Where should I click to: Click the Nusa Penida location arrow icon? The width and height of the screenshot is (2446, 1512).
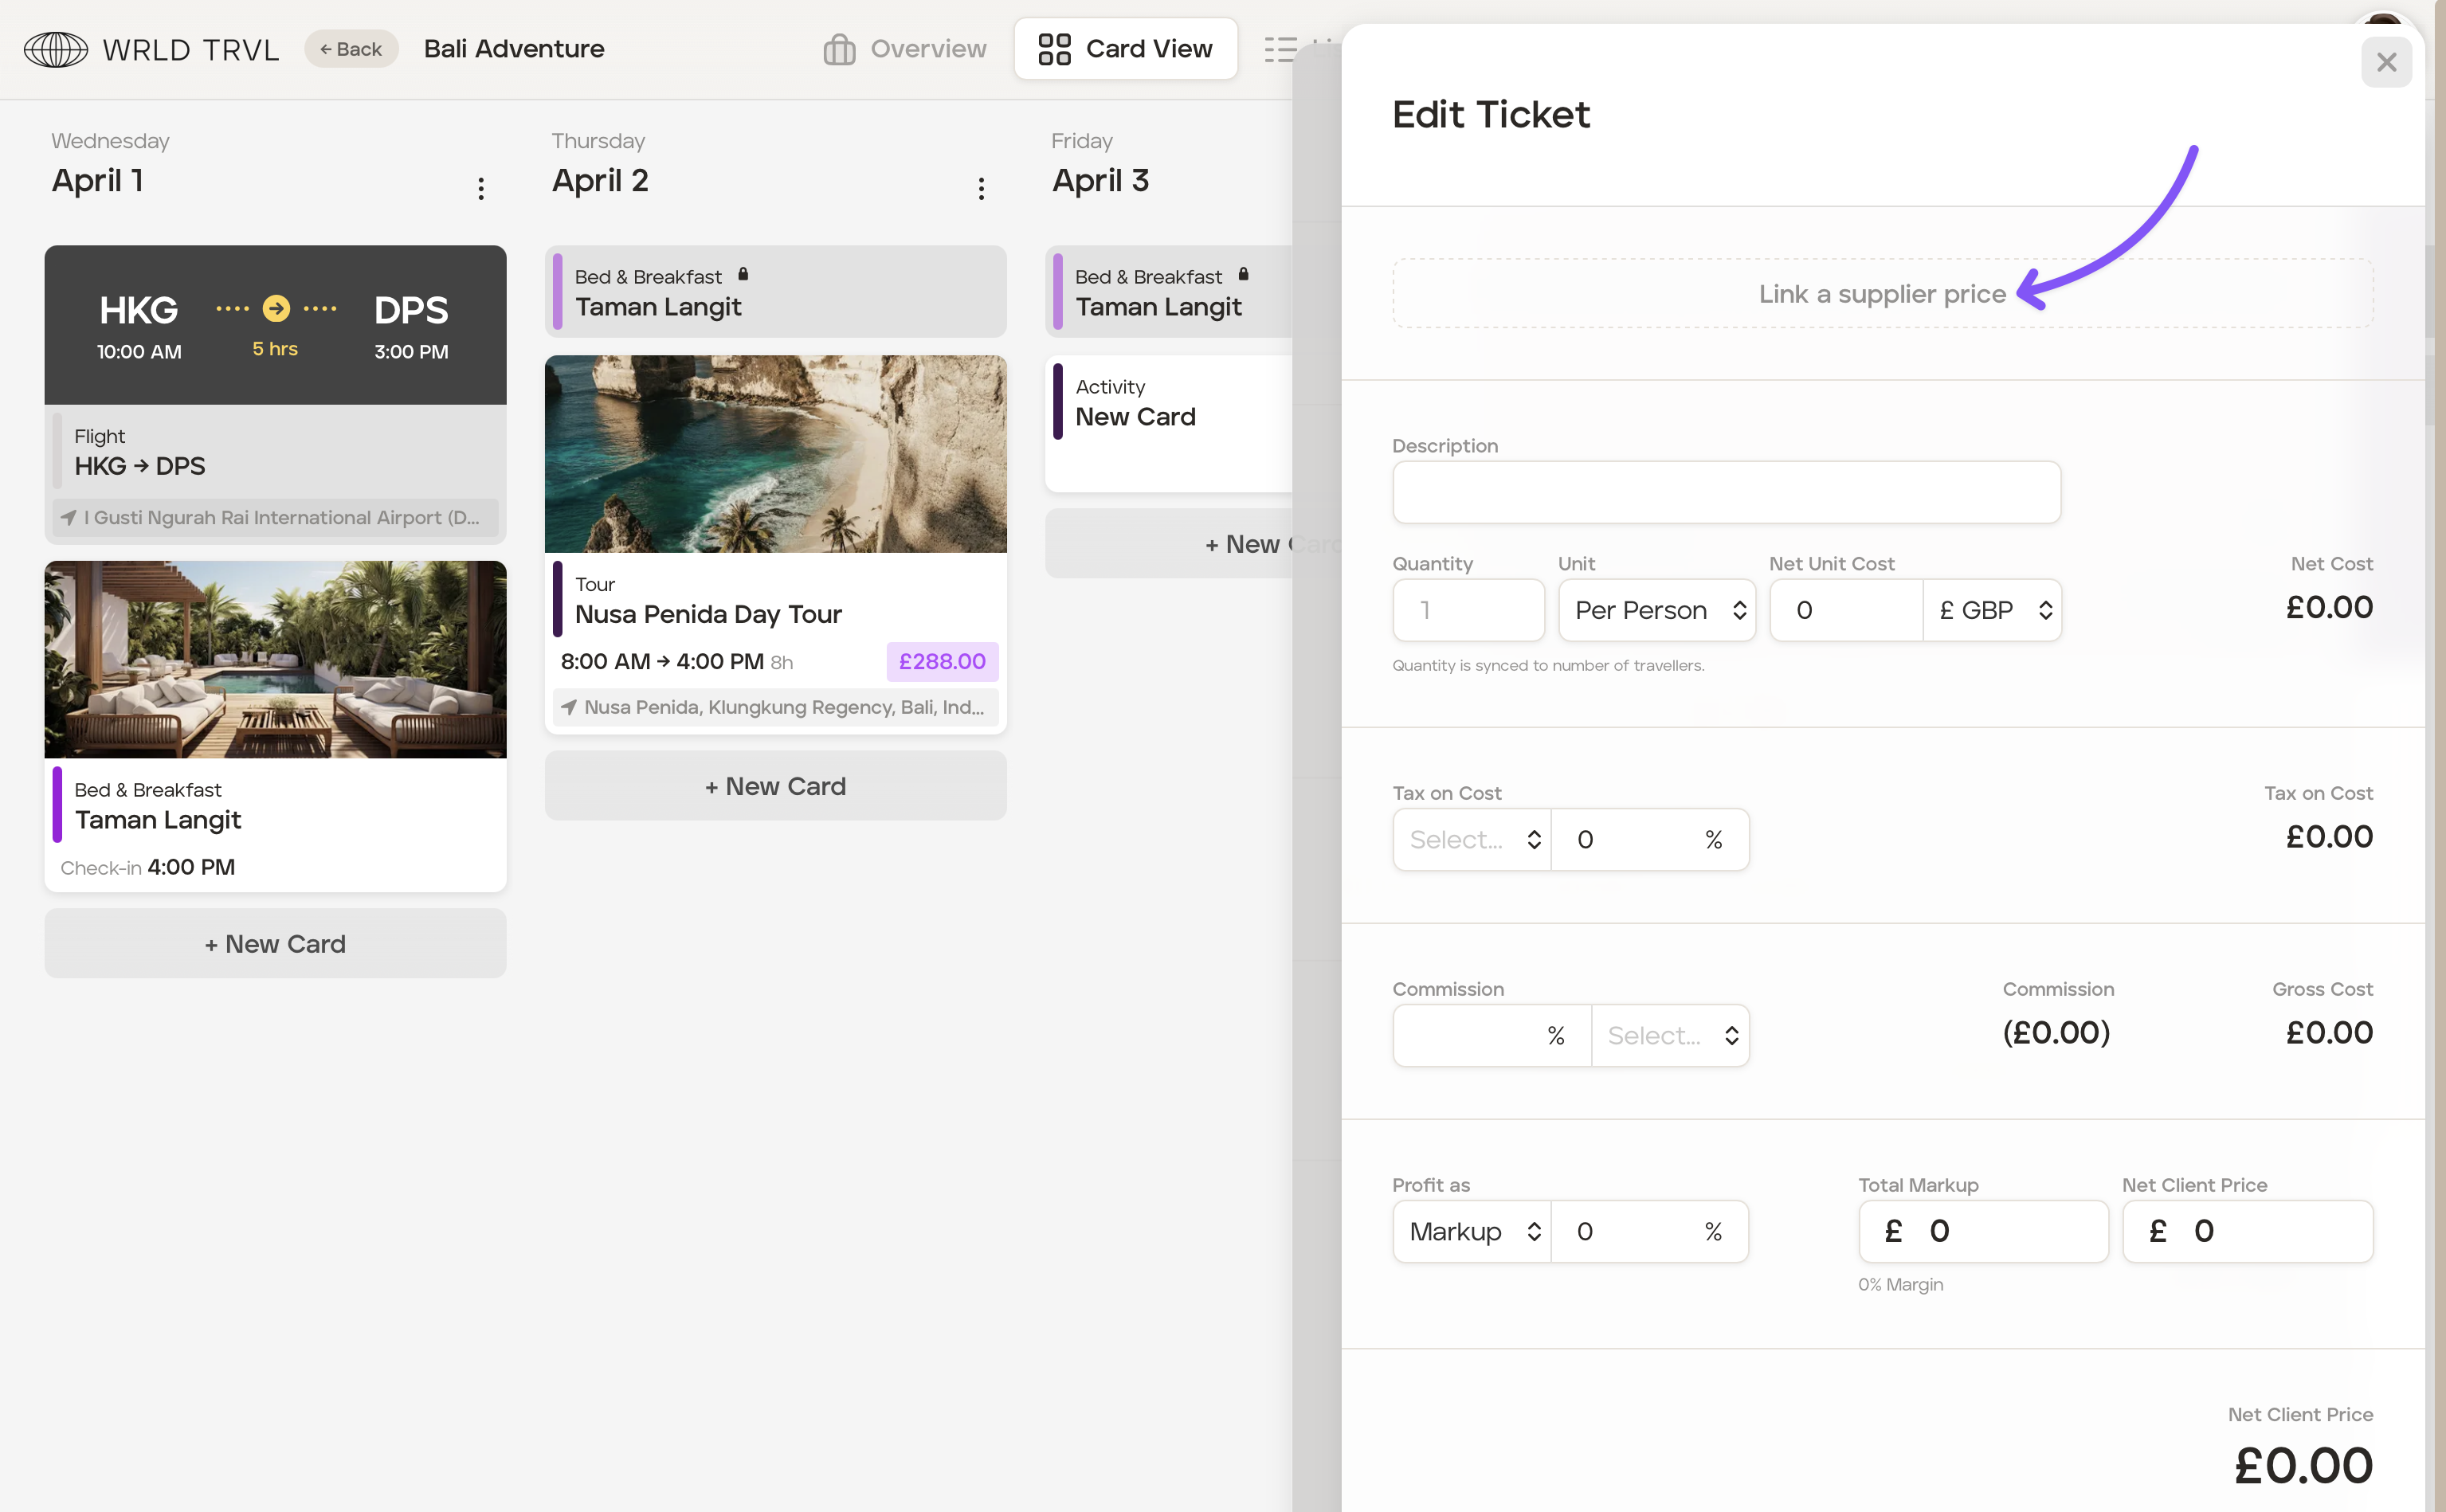pyautogui.click(x=569, y=707)
